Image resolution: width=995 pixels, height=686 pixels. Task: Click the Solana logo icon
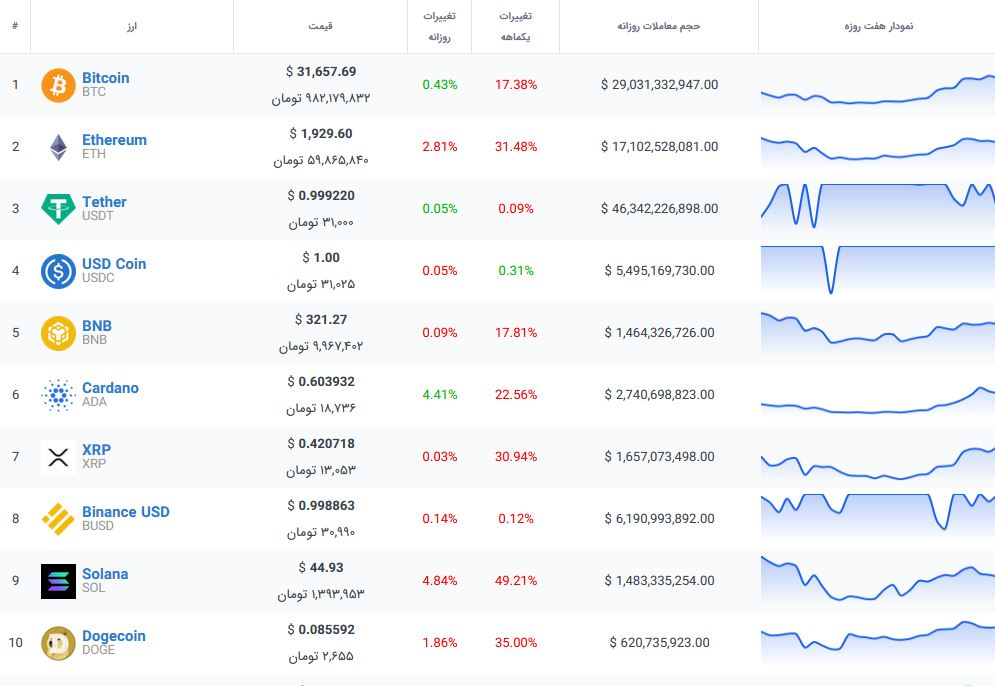point(58,581)
